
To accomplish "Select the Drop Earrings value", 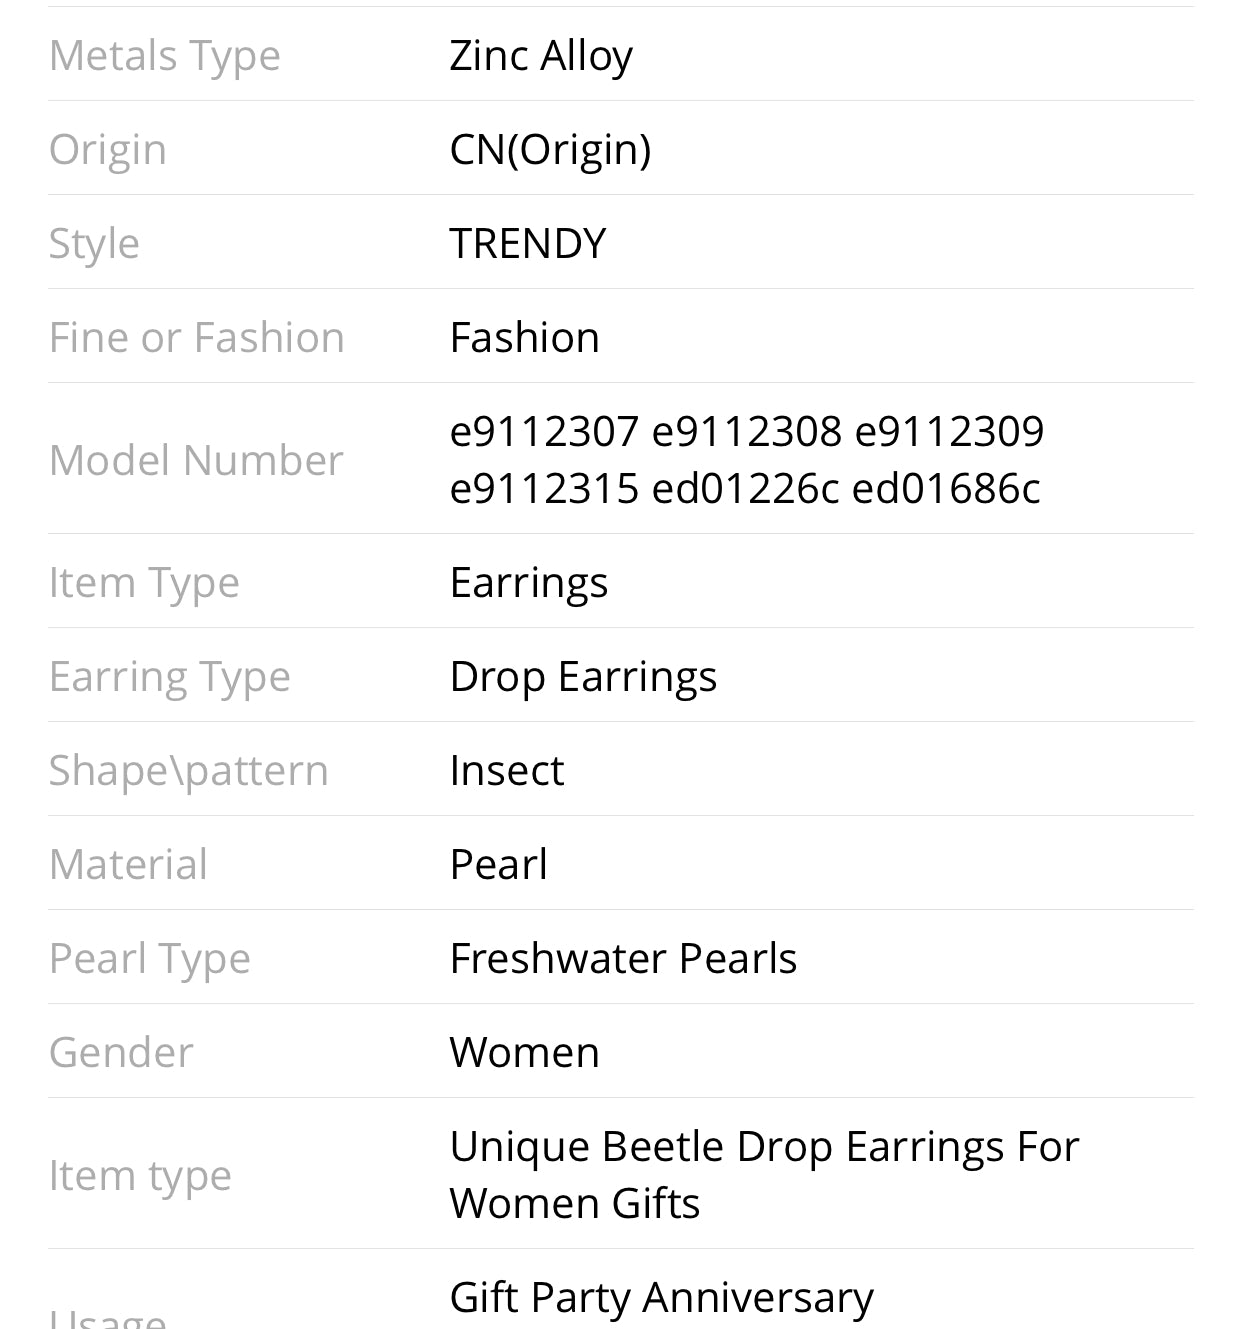I will [584, 676].
